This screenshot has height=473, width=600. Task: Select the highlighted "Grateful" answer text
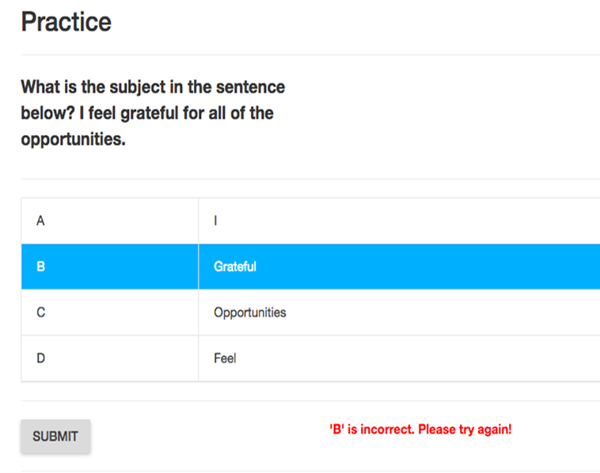[235, 267]
